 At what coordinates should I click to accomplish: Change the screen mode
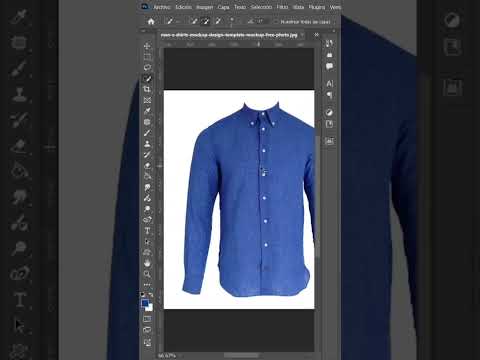[x=147, y=330]
